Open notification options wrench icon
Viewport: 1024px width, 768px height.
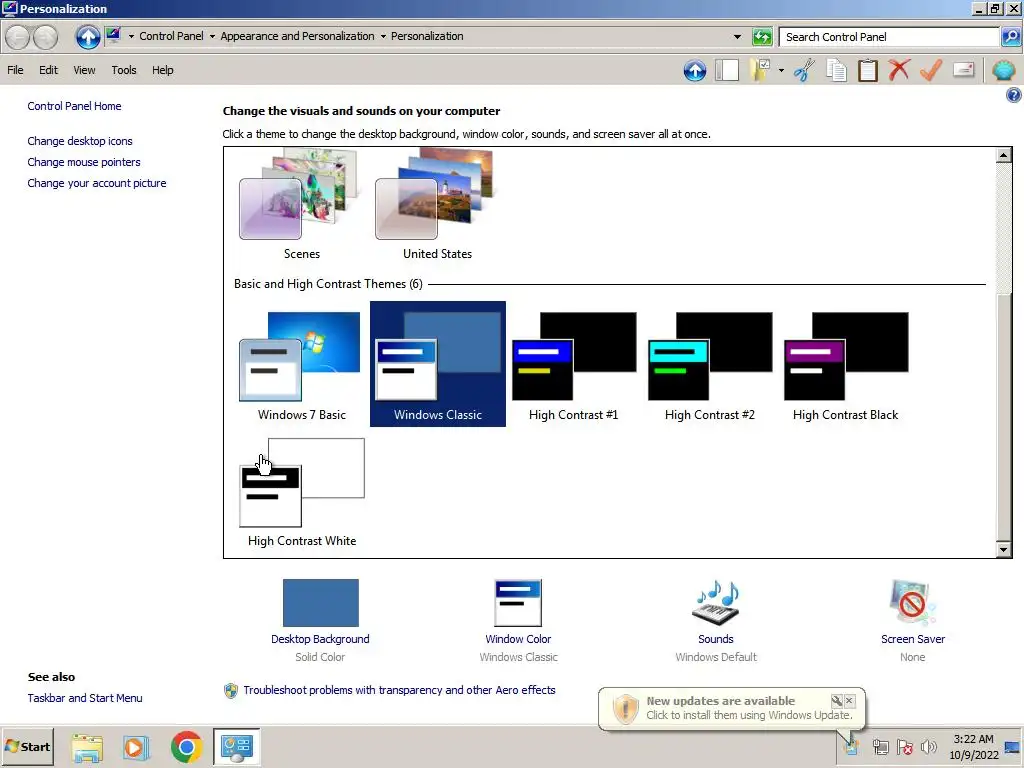click(836, 701)
